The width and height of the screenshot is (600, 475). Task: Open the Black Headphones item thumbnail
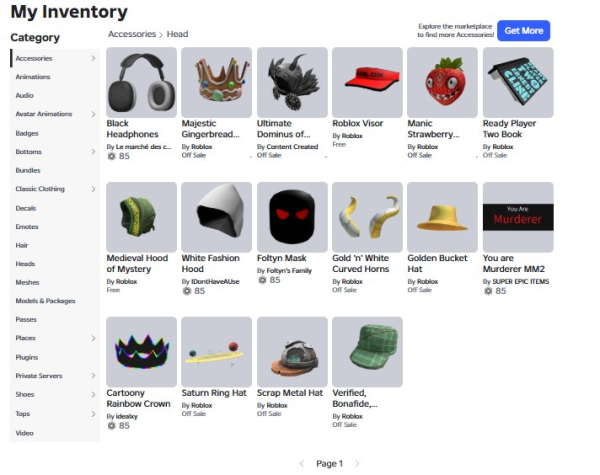[141, 82]
